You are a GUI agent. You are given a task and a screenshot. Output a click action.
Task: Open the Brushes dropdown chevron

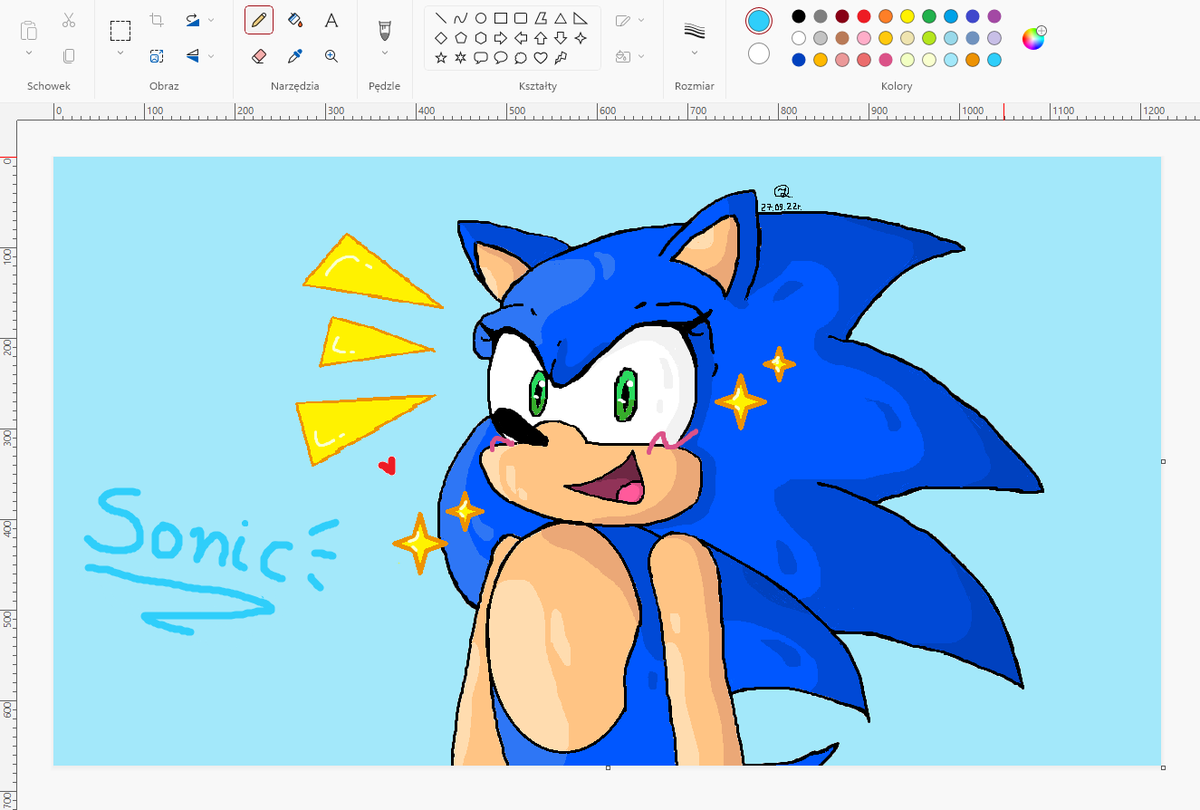click(x=385, y=54)
